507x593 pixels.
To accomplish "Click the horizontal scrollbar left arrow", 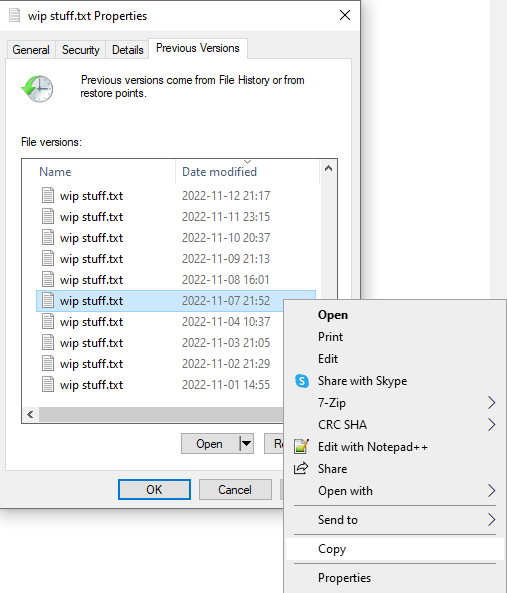I will 30,414.
